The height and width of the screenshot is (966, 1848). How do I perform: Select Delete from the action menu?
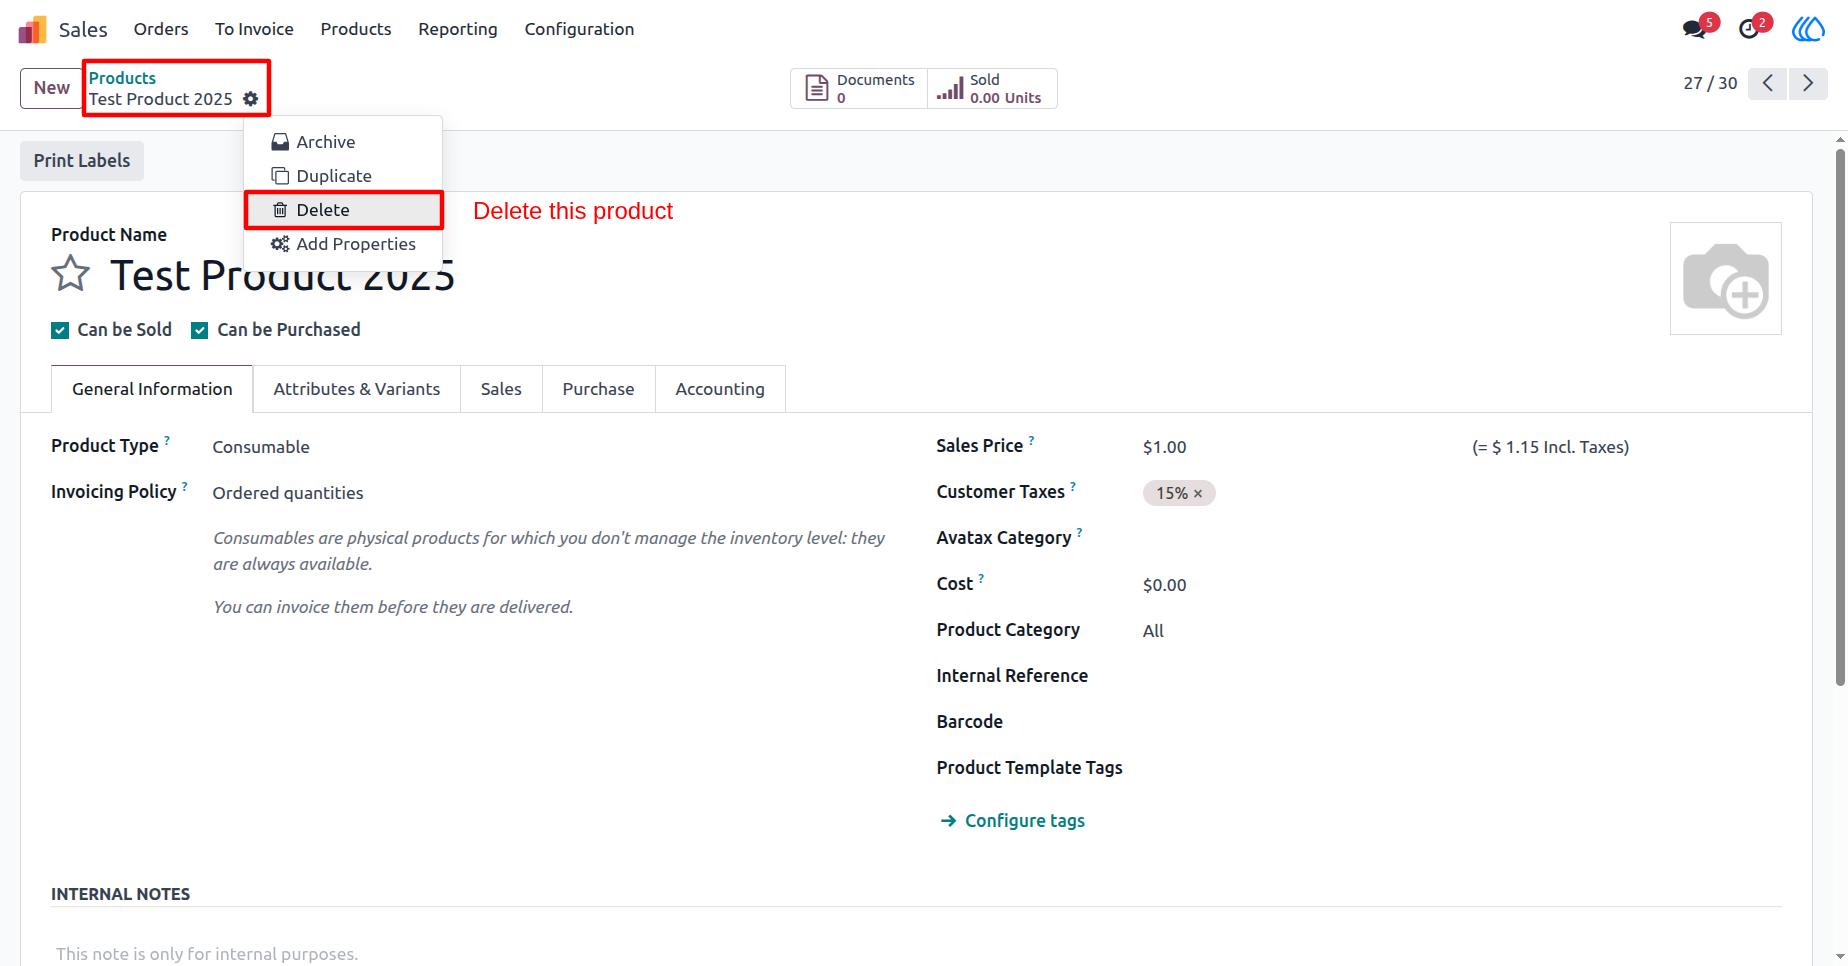(343, 210)
